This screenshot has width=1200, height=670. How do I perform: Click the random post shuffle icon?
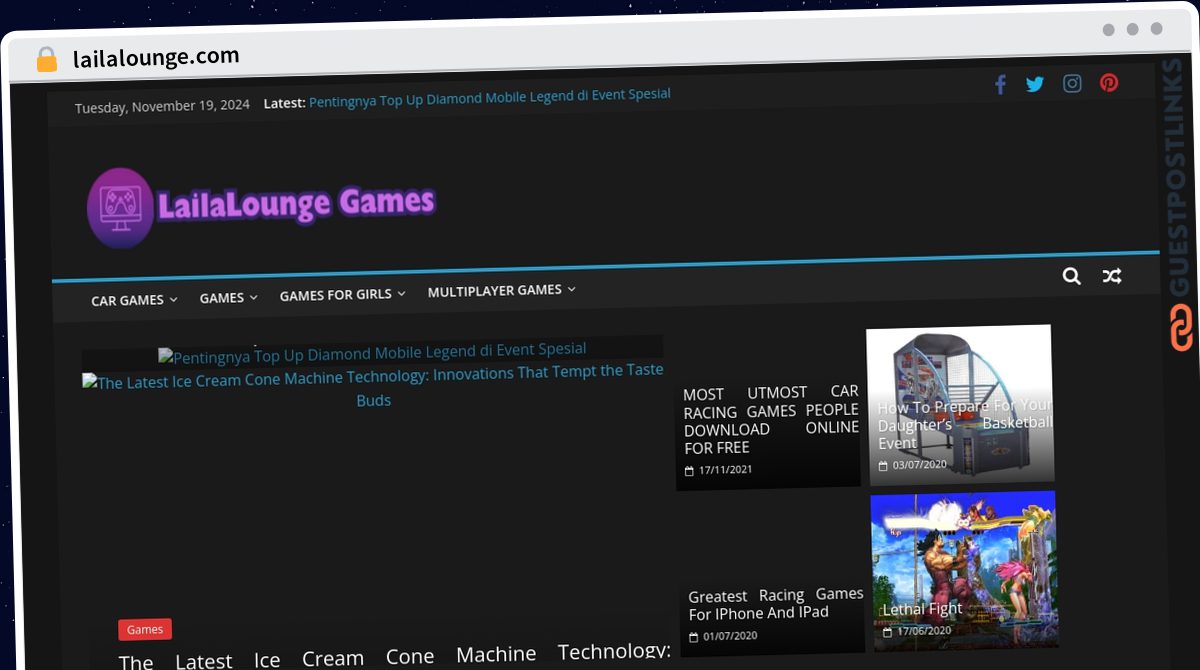[x=1111, y=276]
